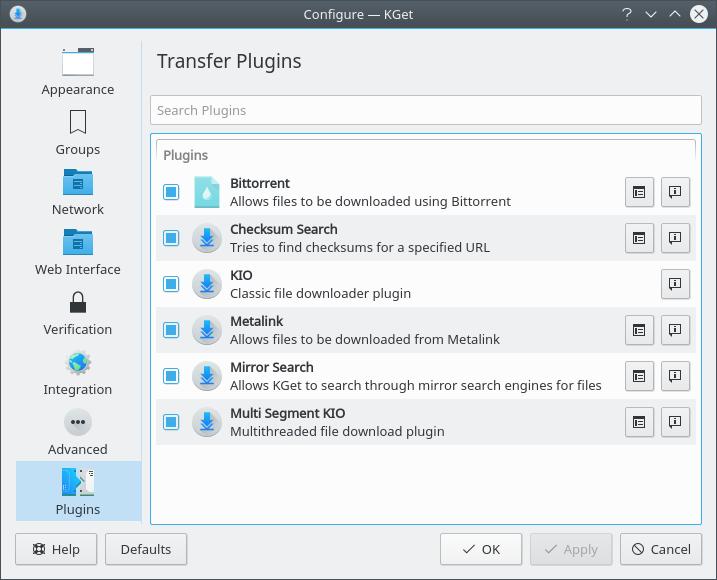Select 'Classic file downloader plugin' description
Screen dimensions: 717x580
click(x=321, y=293)
